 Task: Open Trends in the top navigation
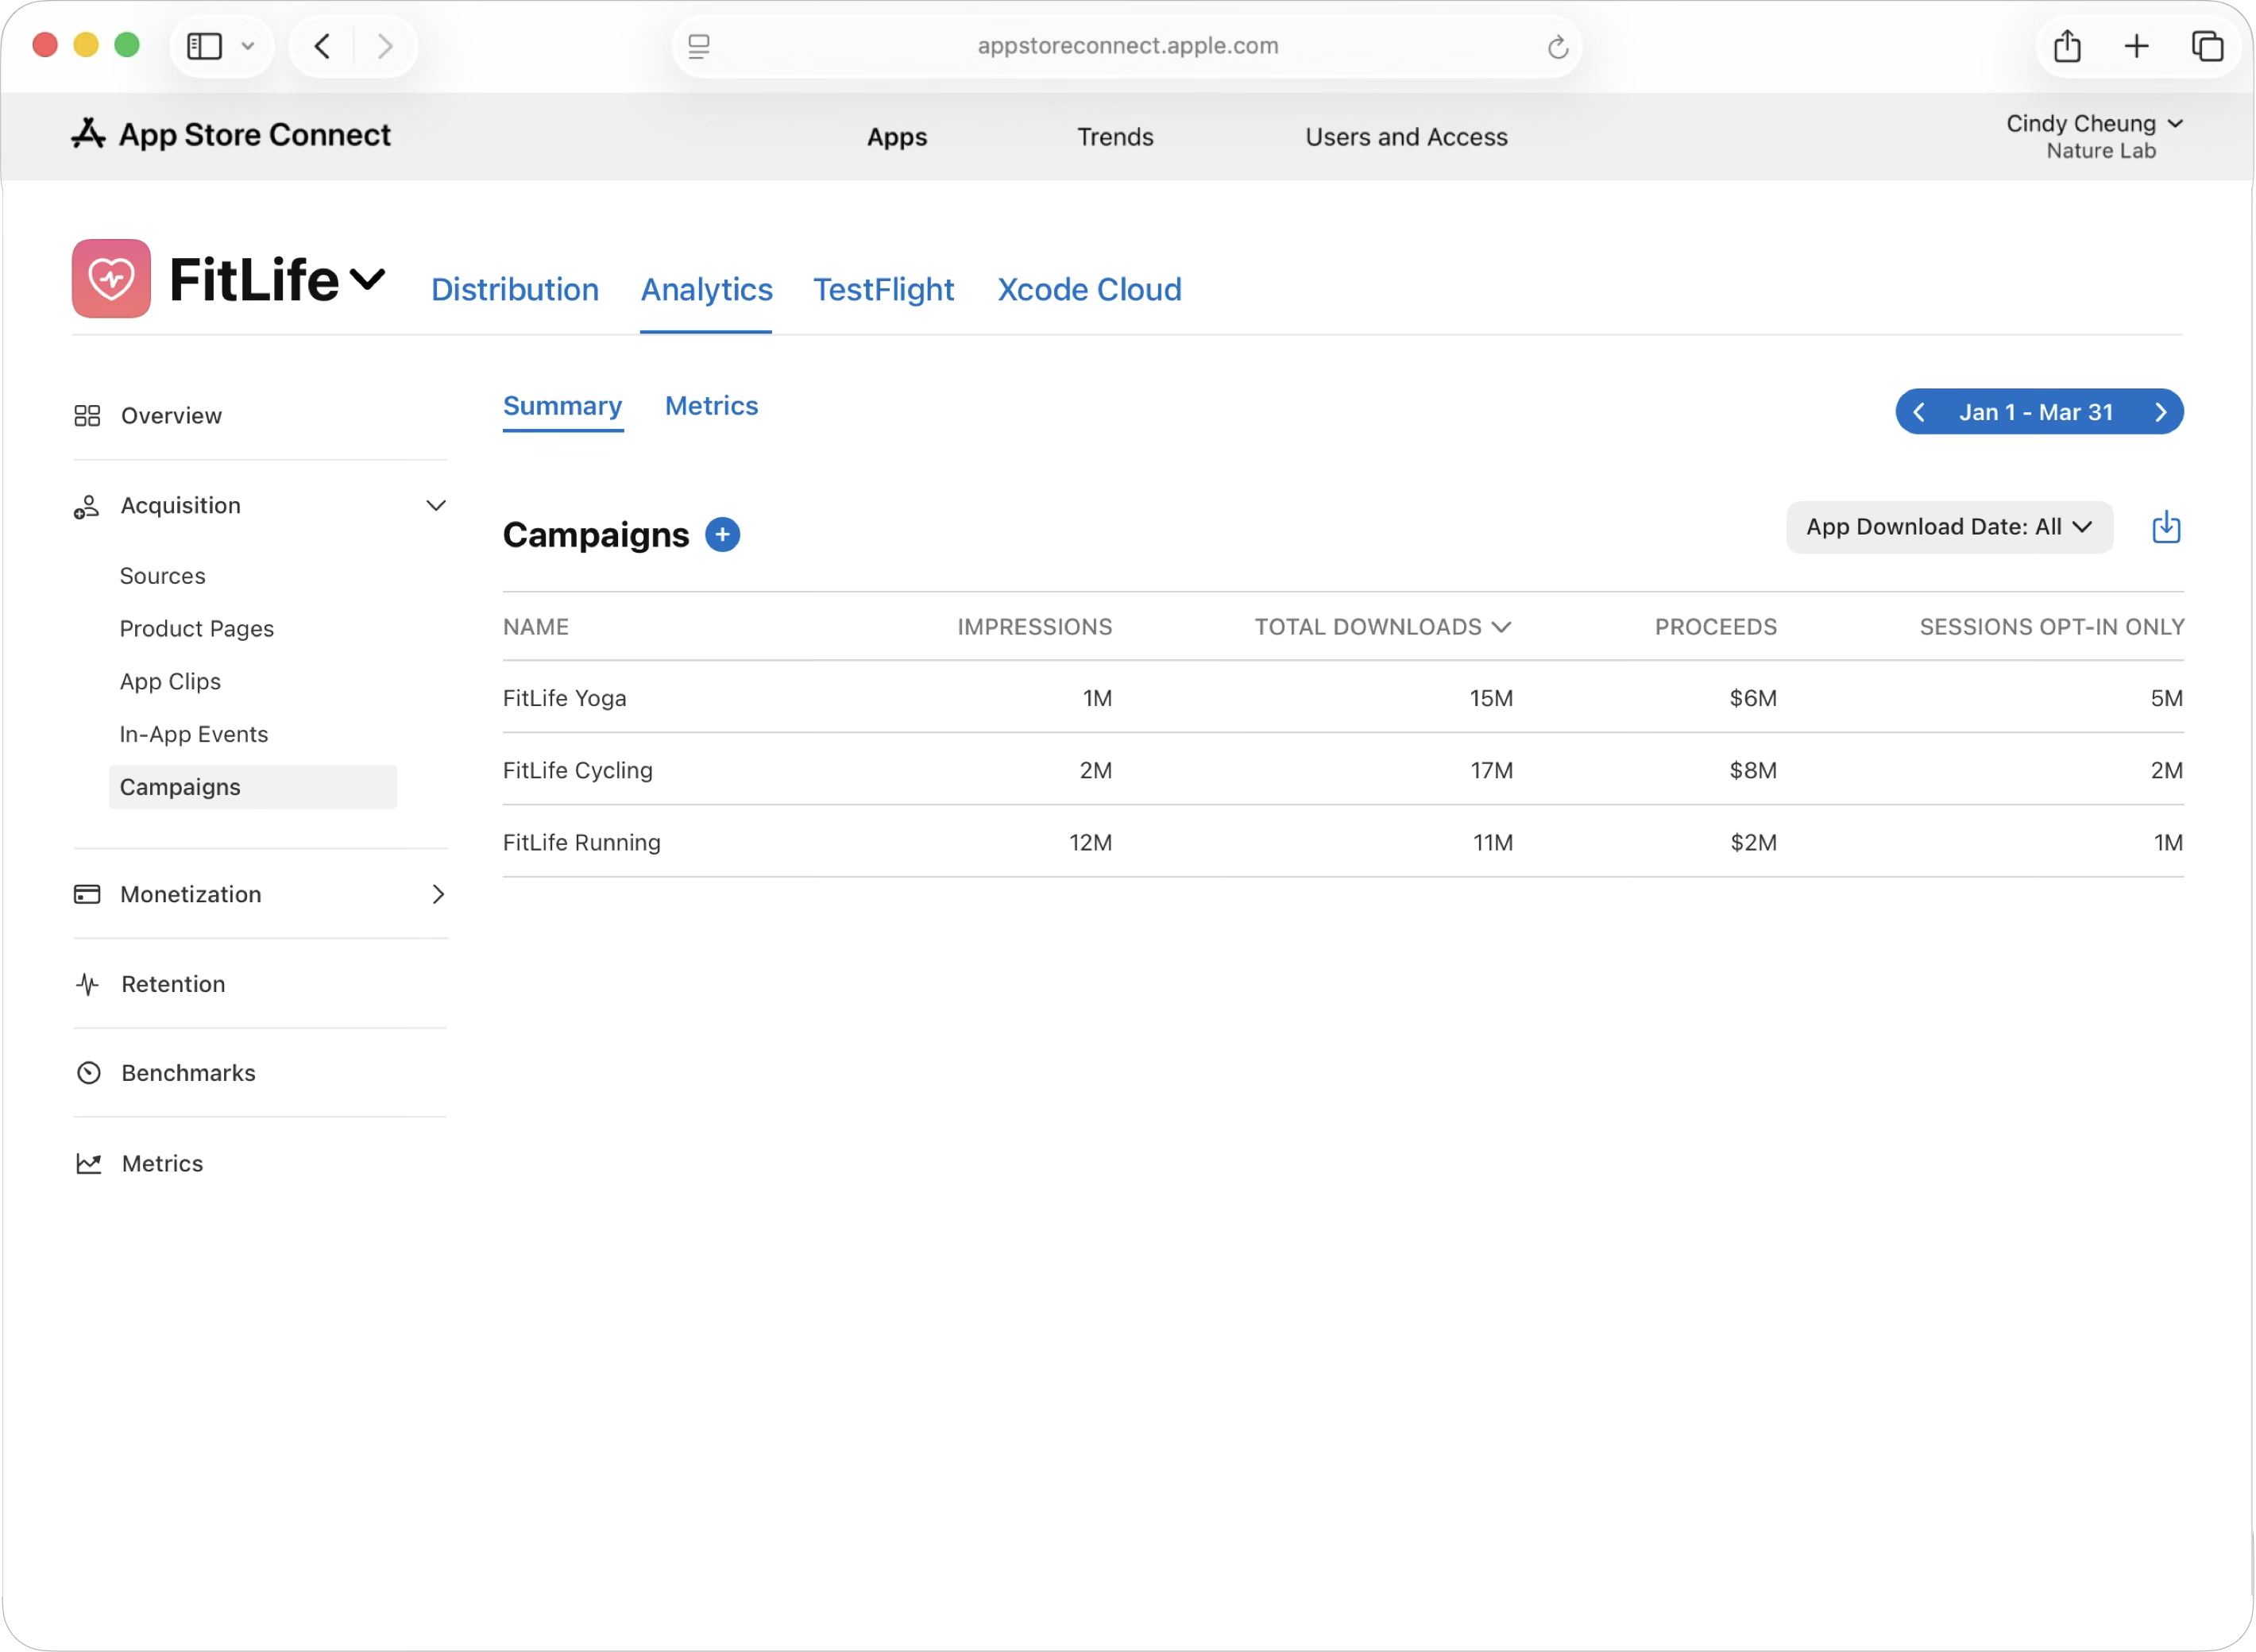(1114, 137)
